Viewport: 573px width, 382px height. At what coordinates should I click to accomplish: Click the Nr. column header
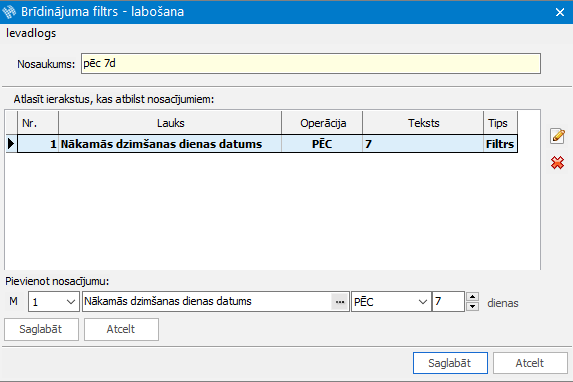[x=38, y=123]
